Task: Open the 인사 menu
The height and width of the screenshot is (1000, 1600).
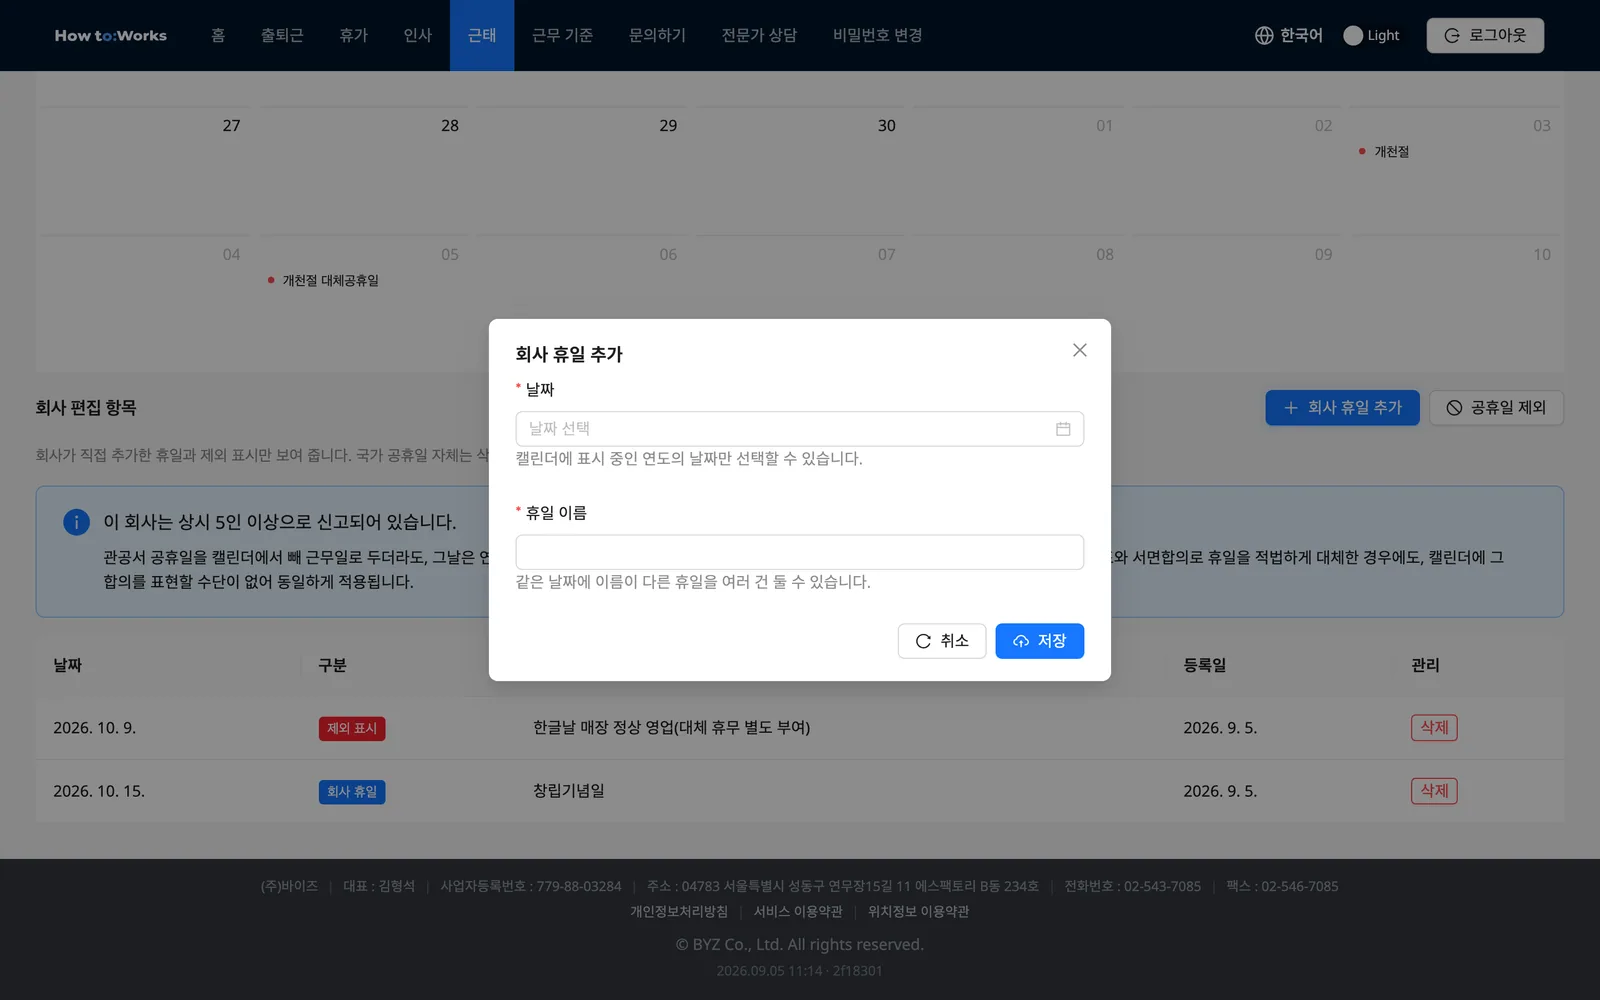Action: [417, 35]
